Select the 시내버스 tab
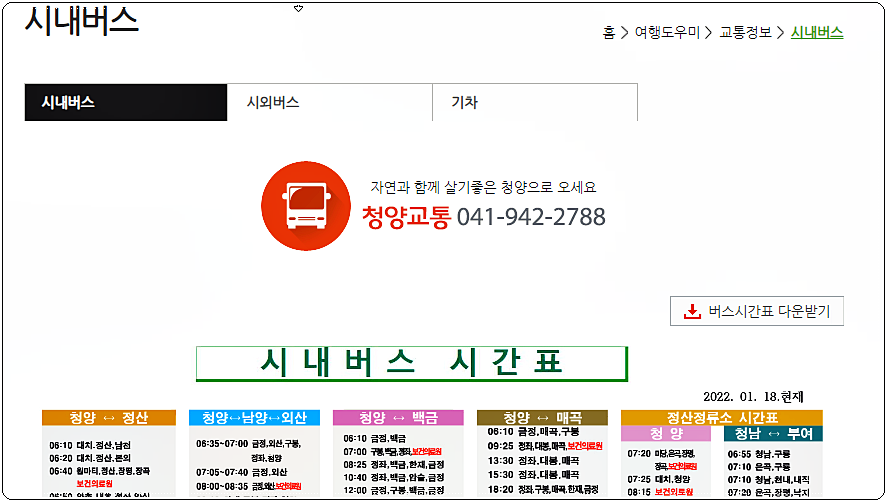Viewport: 887px width, 502px height. click(x=126, y=102)
